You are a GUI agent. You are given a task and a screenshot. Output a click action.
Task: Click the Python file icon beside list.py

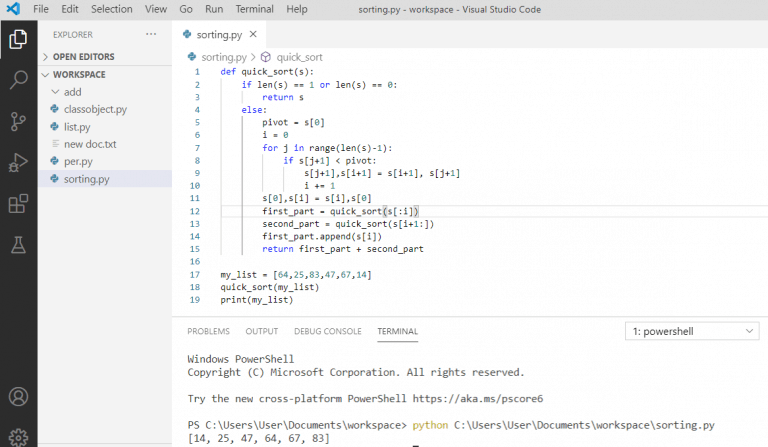pos(54,127)
